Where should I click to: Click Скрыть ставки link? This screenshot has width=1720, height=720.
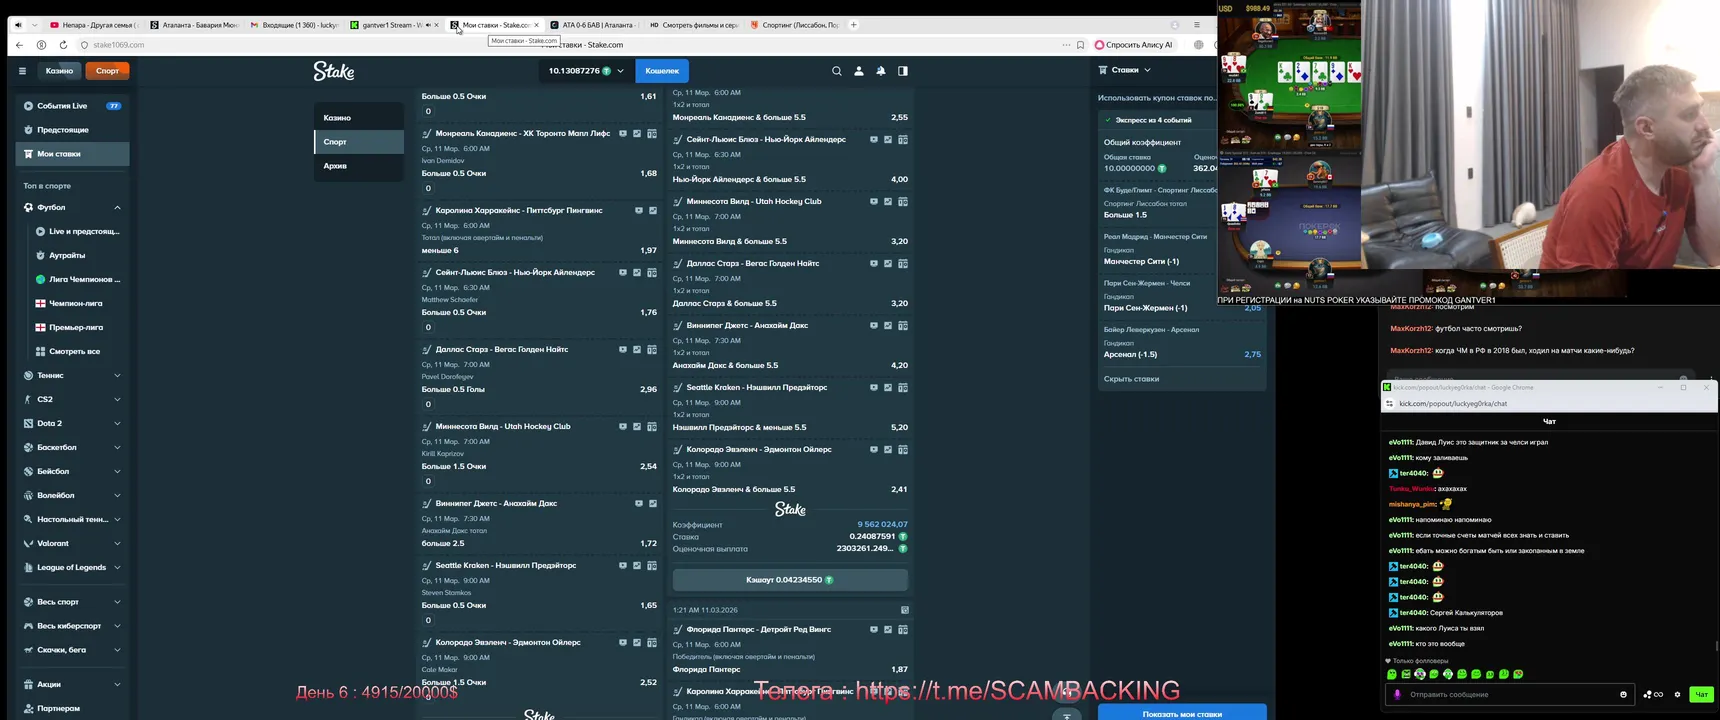(x=1131, y=379)
